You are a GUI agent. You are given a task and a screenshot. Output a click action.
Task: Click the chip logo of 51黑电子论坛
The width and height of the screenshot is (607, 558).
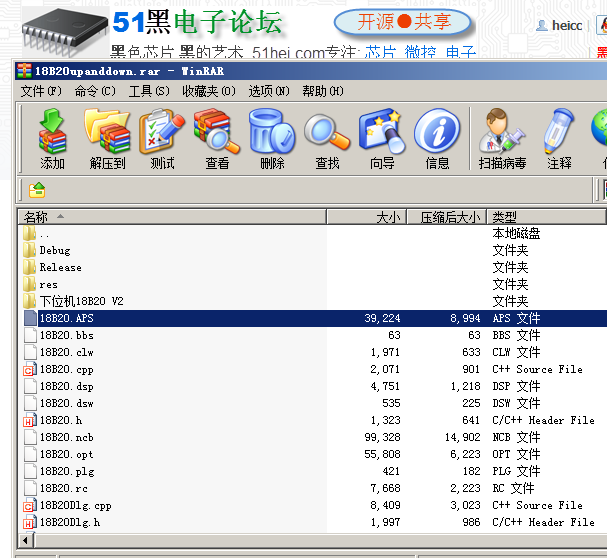[x=65, y=33]
